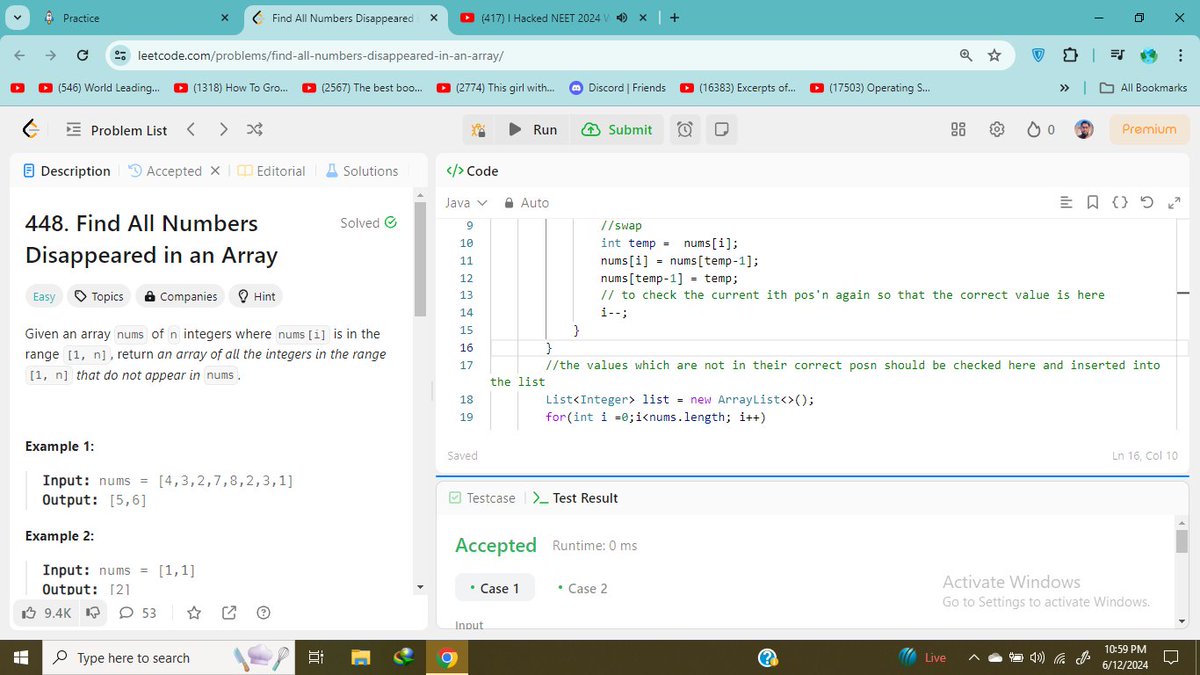Run the code
Screen dimensions: 1200x675
(x=534, y=130)
